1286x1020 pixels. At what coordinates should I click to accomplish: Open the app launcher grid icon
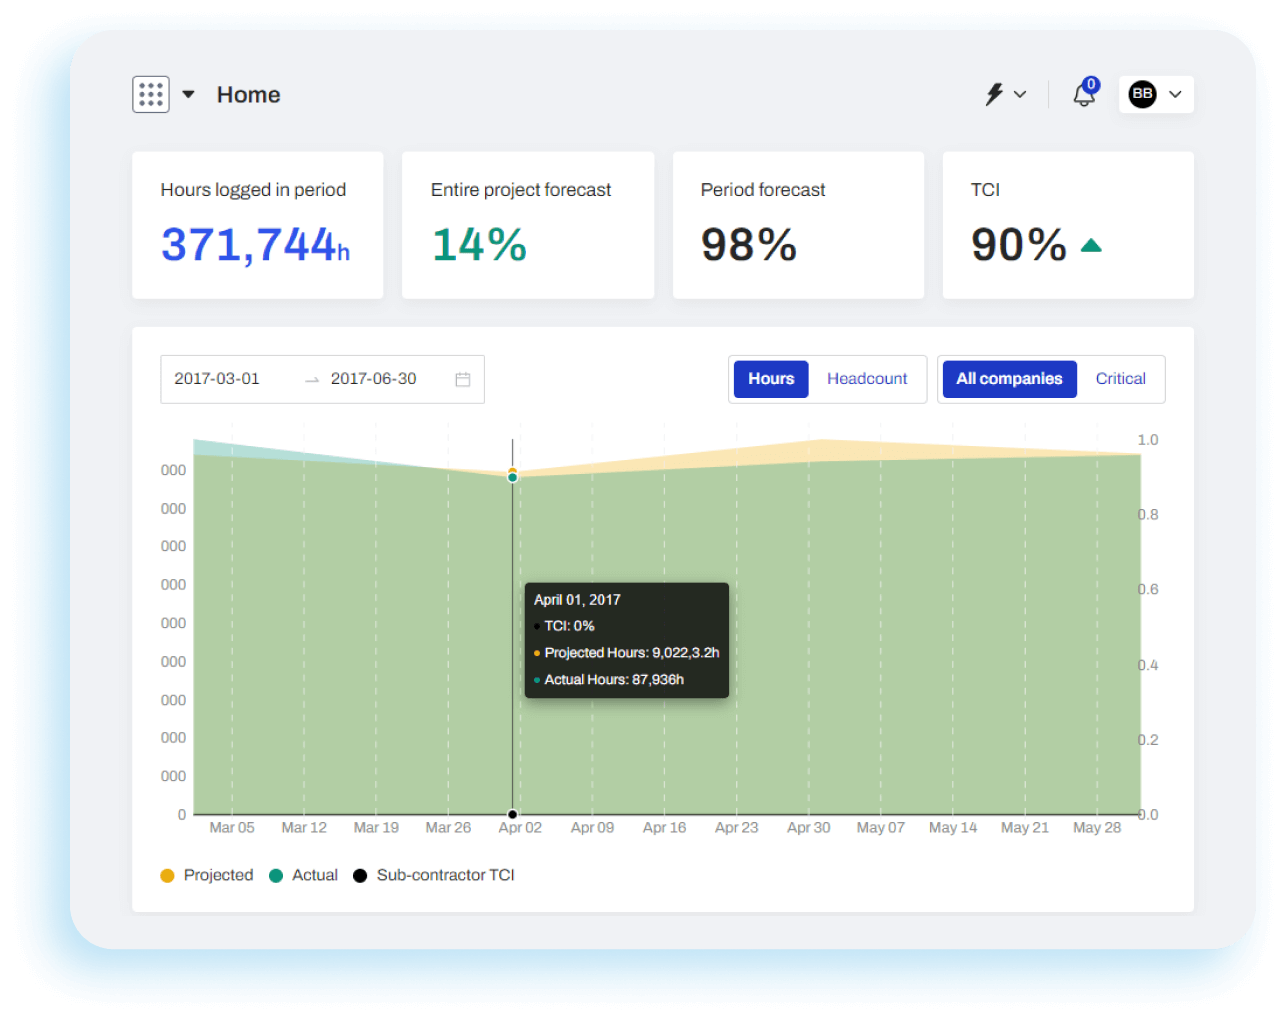coord(151,94)
